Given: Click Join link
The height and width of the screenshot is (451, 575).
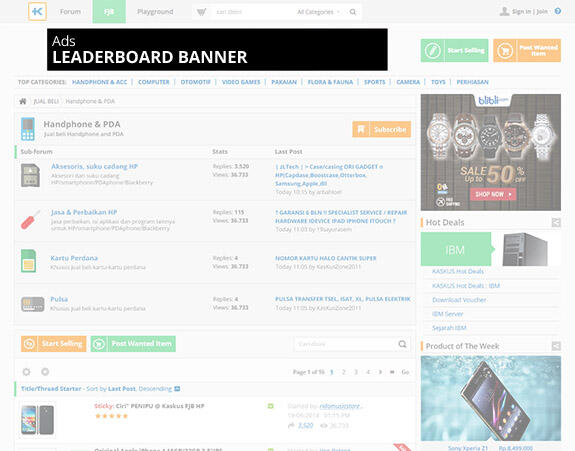Looking at the screenshot, I should click(542, 12).
